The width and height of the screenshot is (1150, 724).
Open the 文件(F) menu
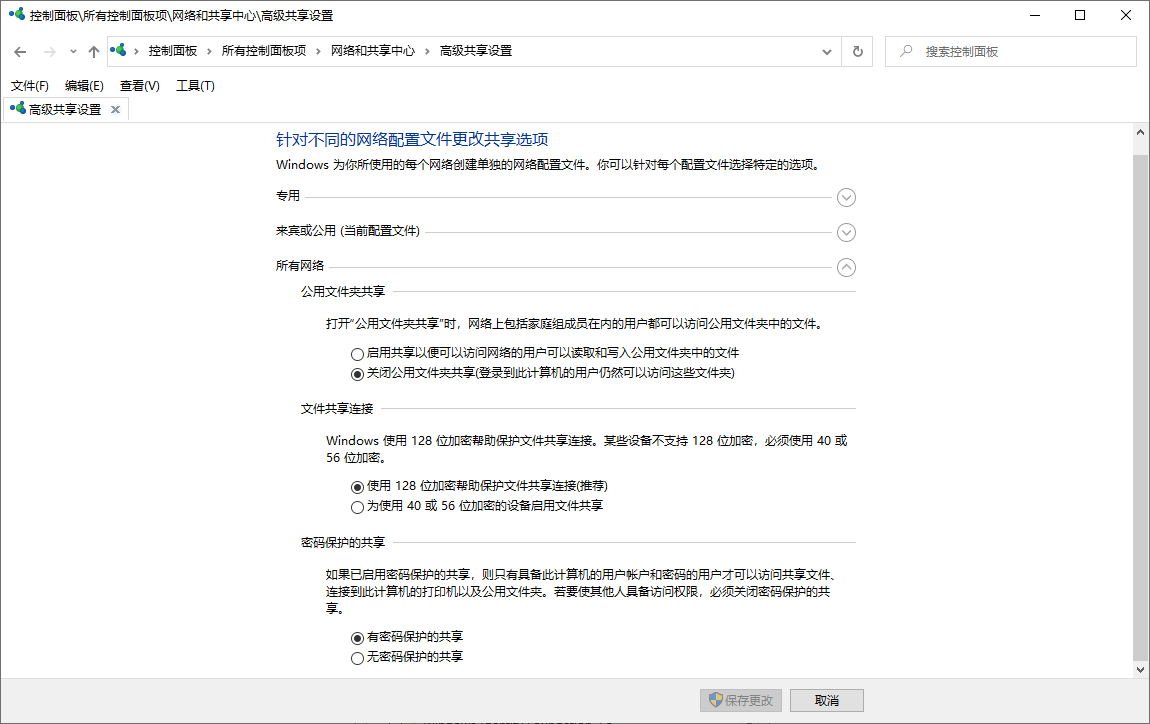(x=29, y=86)
